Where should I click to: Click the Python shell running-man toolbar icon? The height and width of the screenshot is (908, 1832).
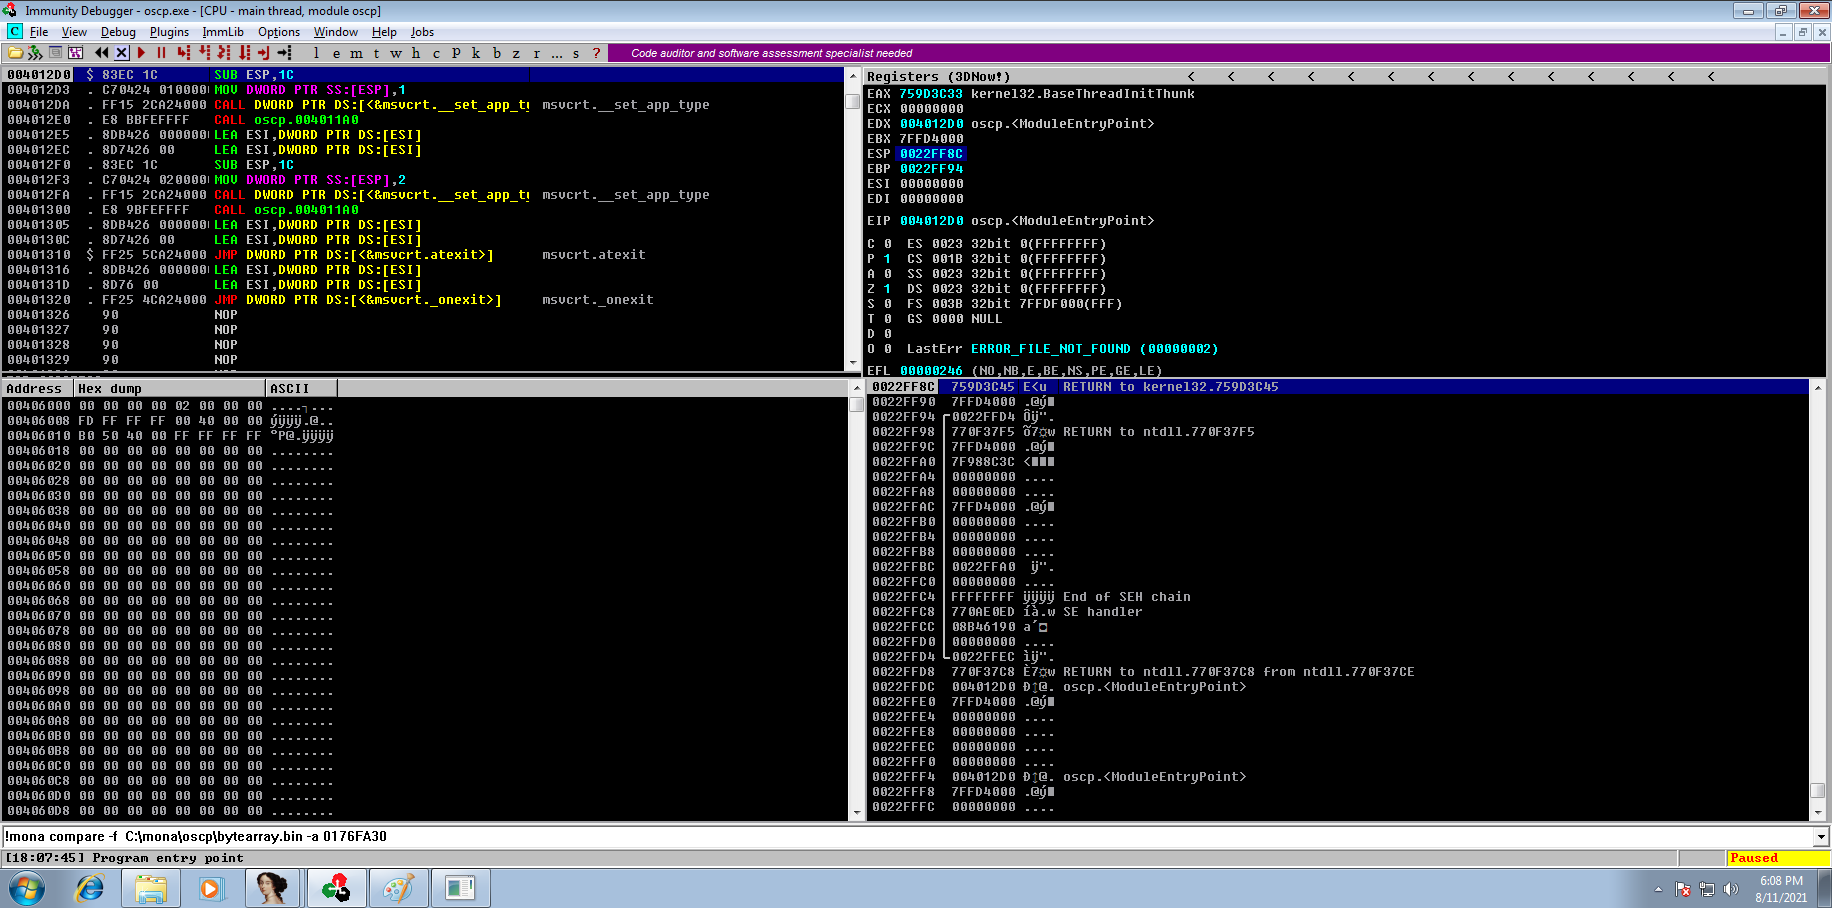click(35, 53)
